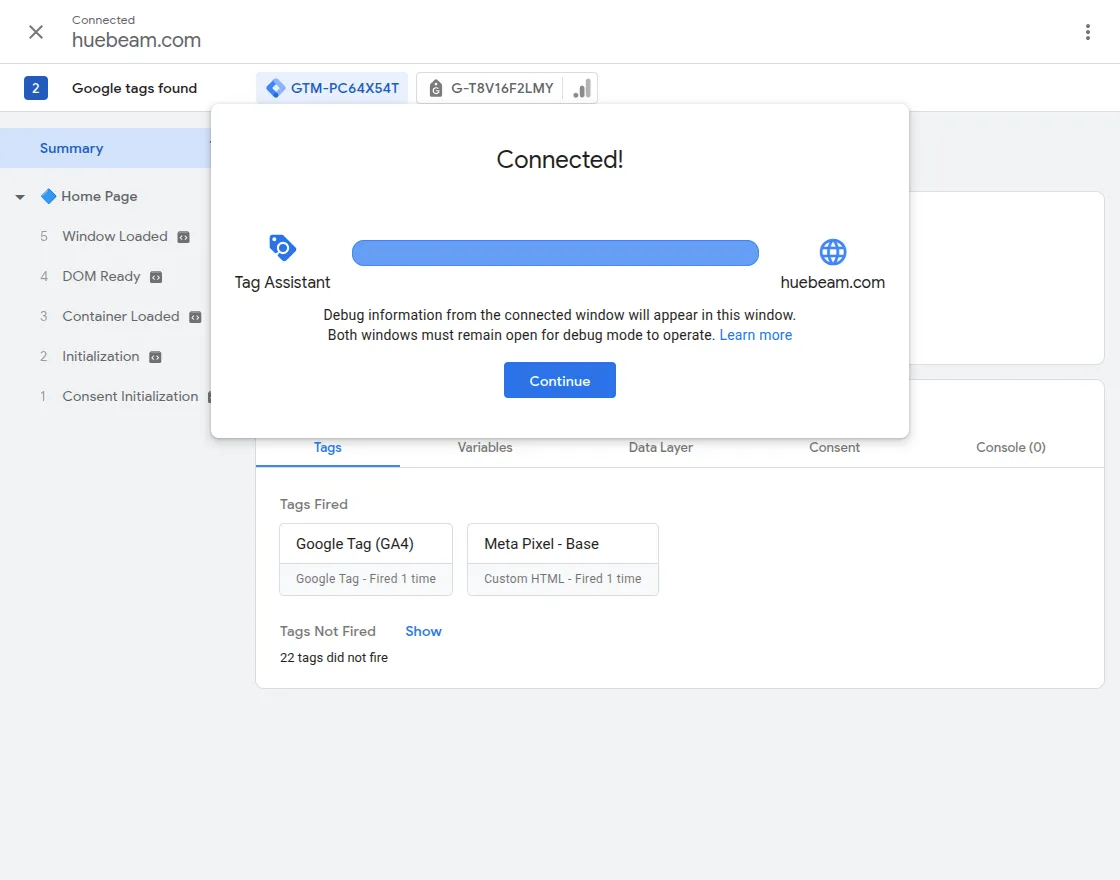1120x880 pixels.
Task: Switch to the Variables tab
Action: [x=485, y=447]
